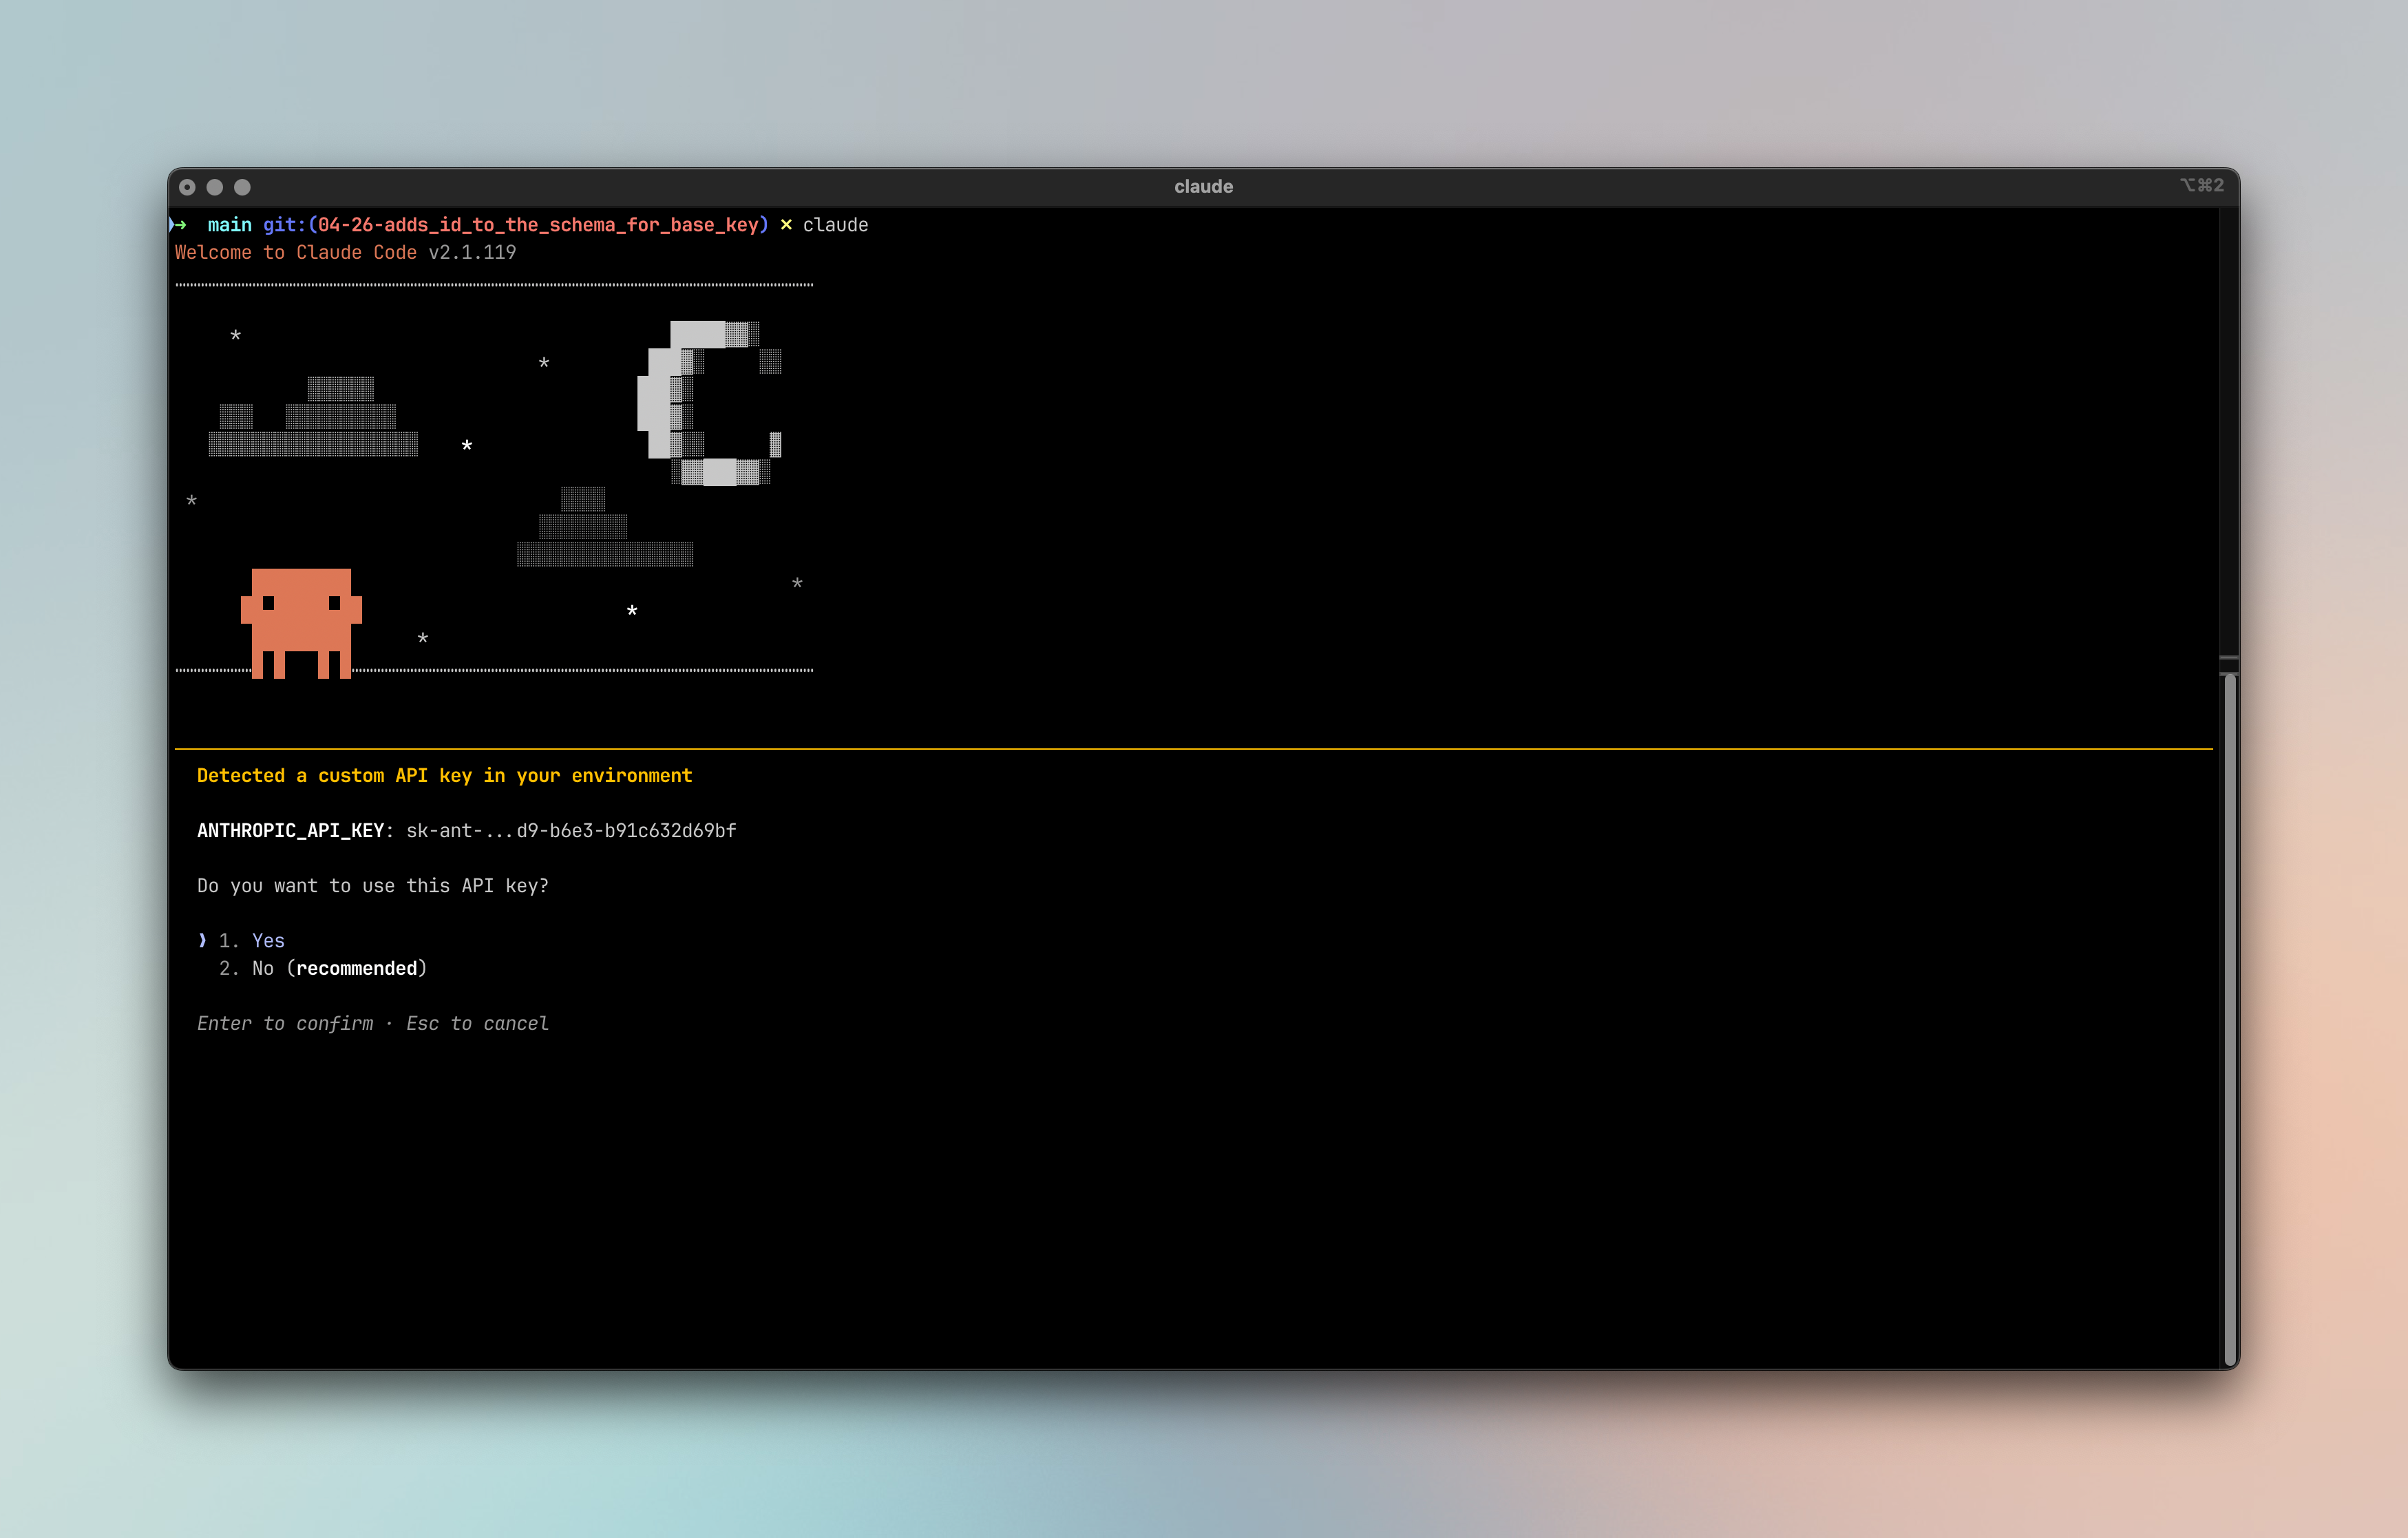2408x1538 pixels.
Task: Click the ⌥⌘2 shortcut indicator in title bar
Action: tap(2203, 185)
